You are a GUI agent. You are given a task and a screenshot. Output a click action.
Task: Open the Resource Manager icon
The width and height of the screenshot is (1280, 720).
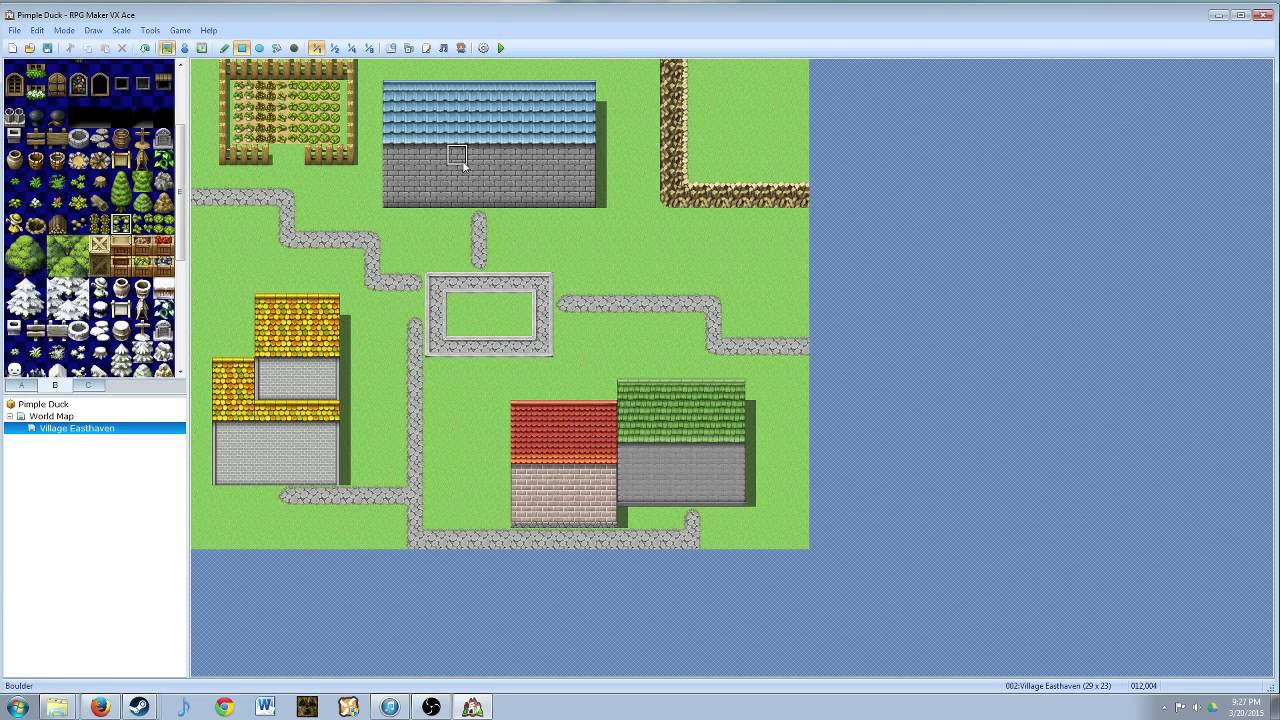[409, 48]
